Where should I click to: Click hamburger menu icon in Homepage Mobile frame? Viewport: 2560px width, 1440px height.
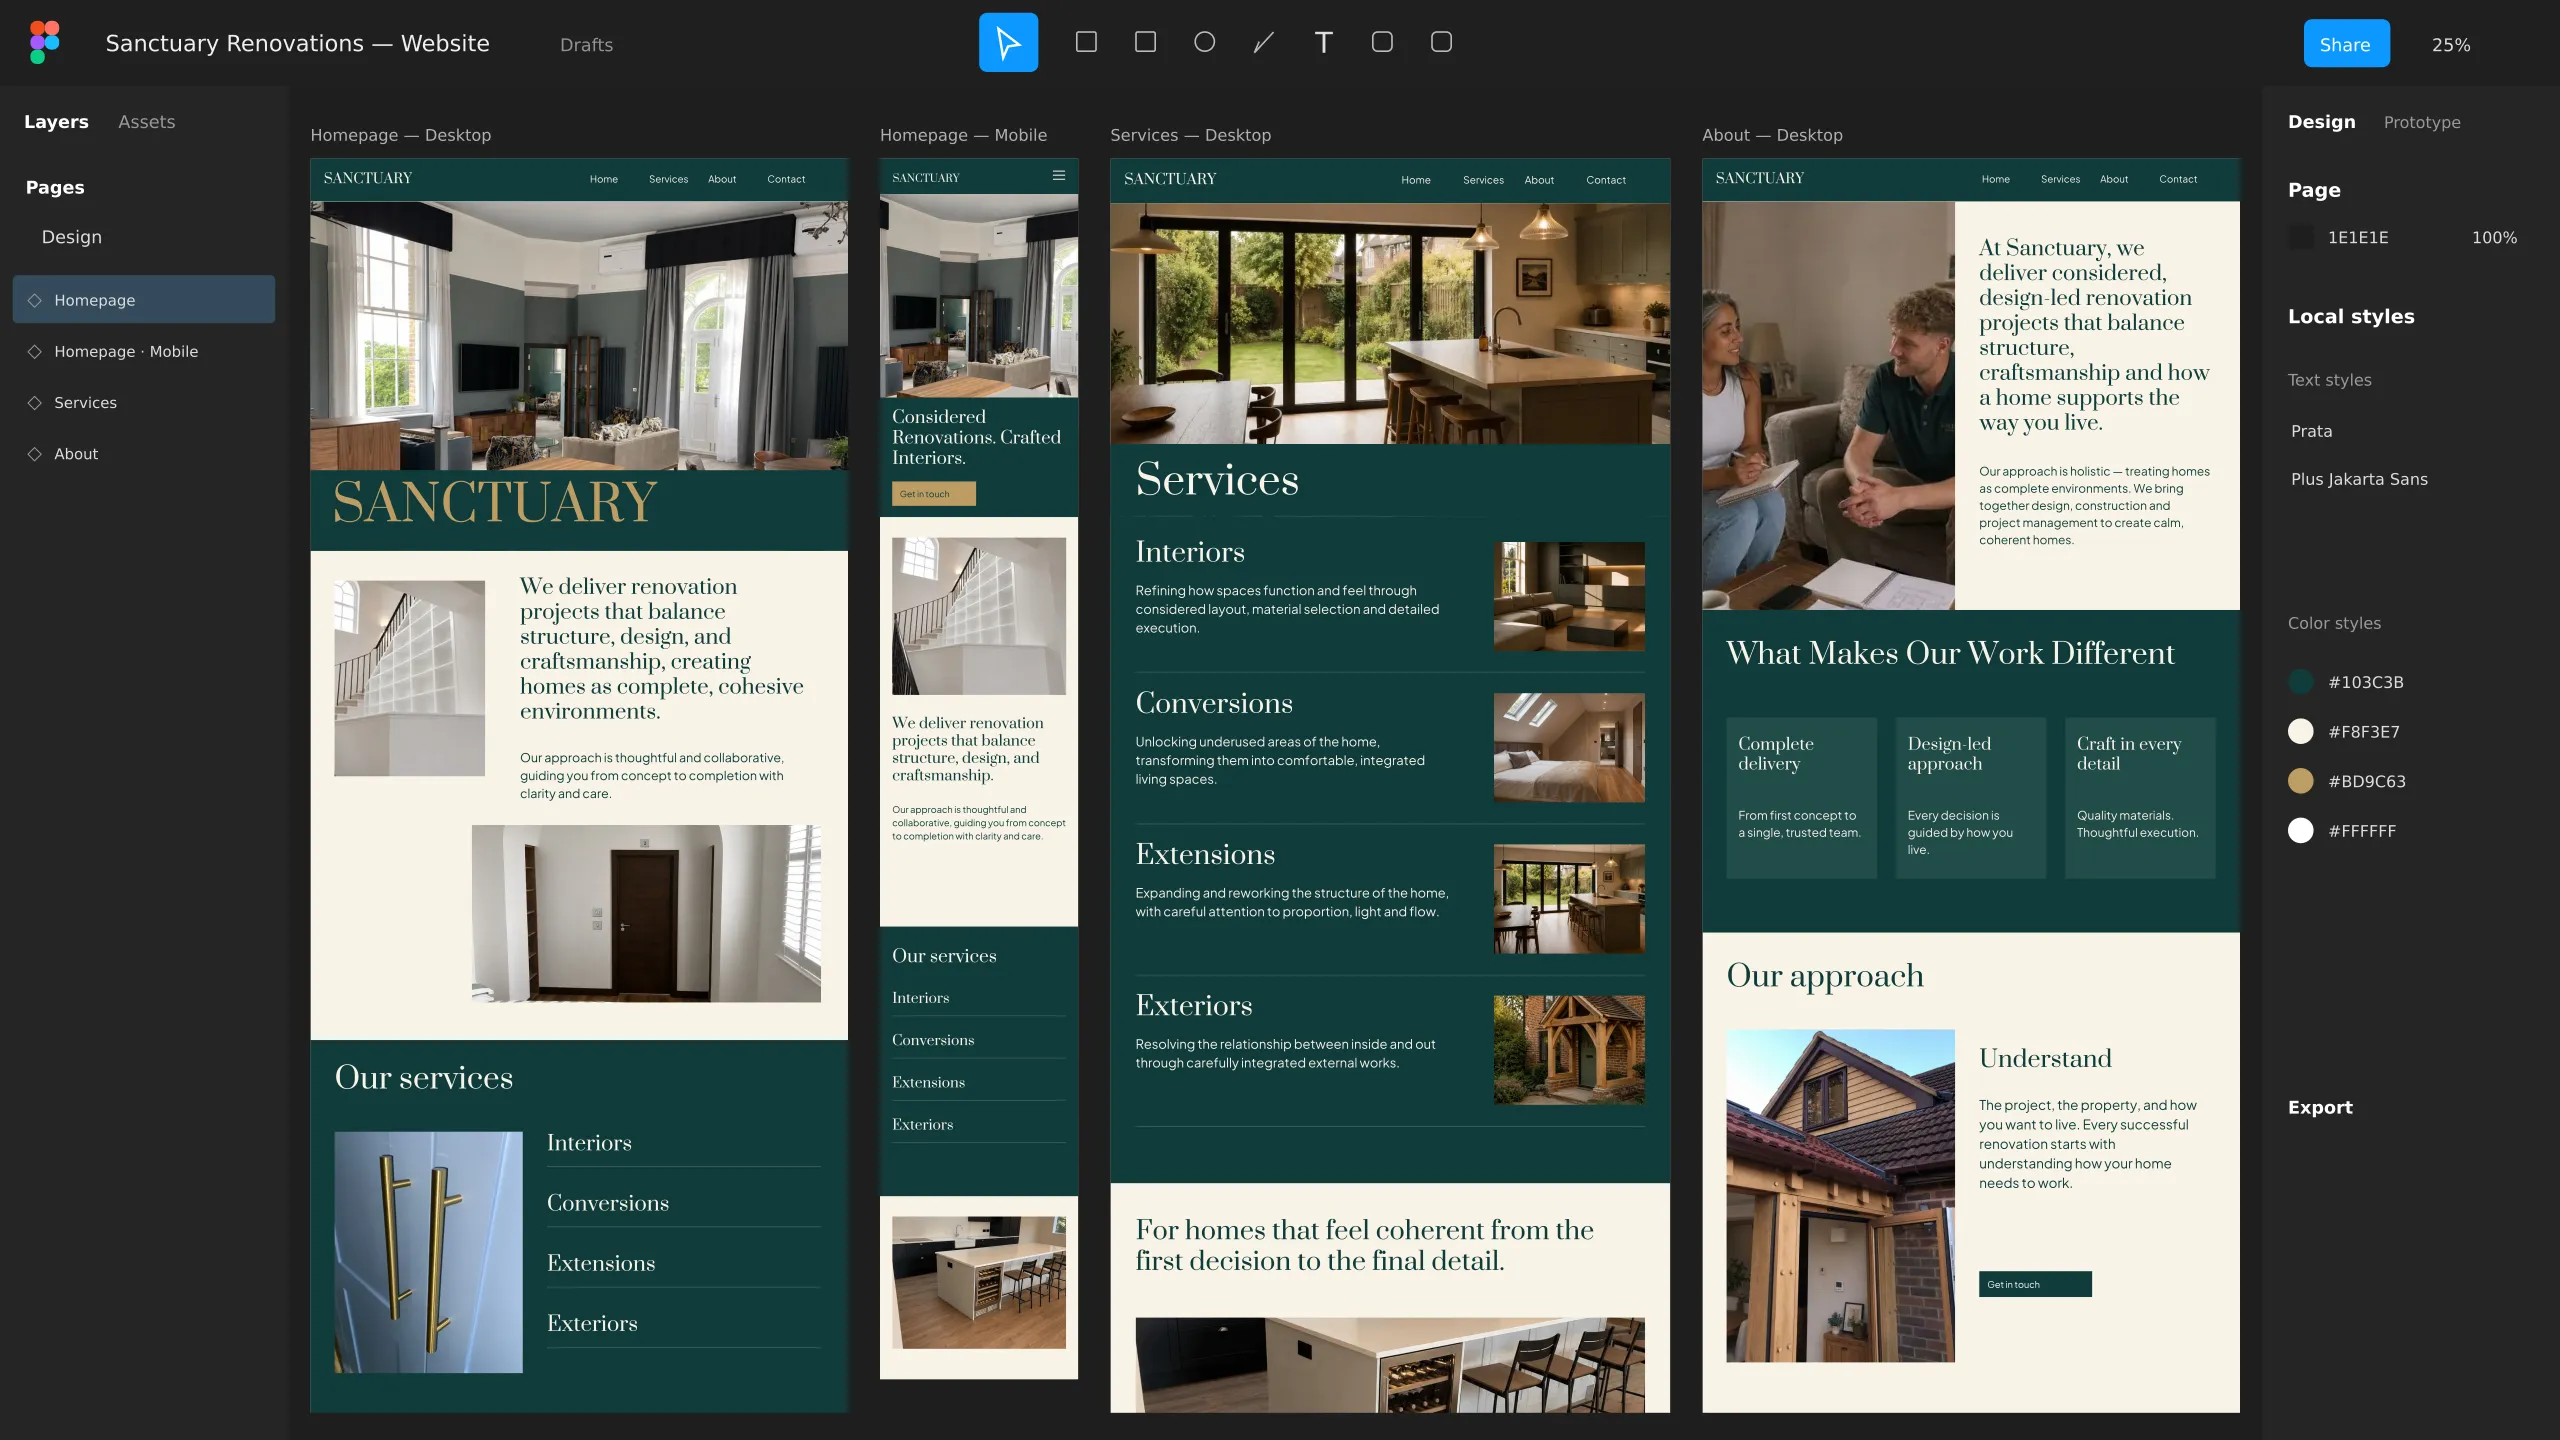coord(1059,176)
